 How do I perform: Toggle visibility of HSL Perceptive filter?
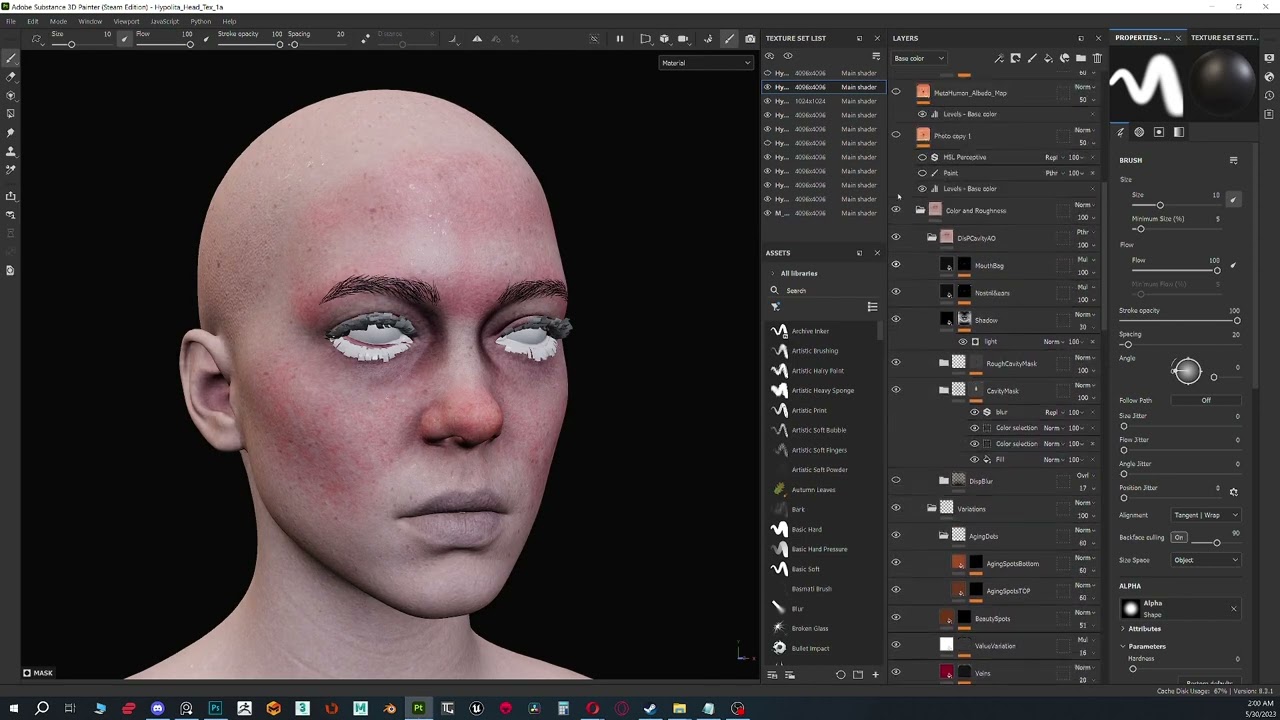tap(922, 157)
